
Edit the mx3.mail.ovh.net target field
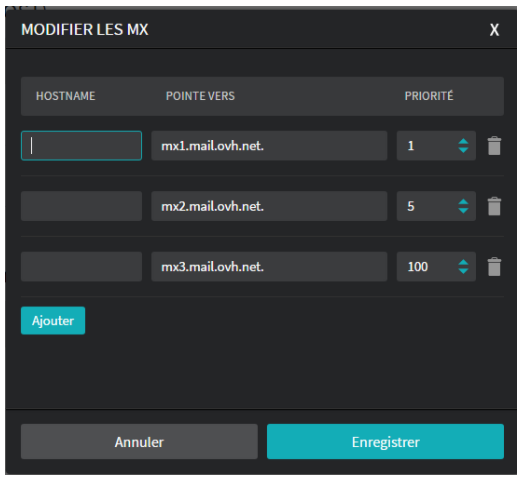tap(269, 266)
